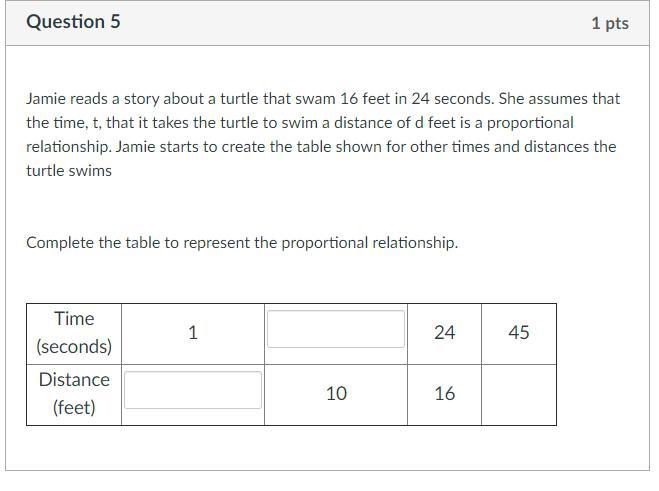Click the 16 feet table cell
The height and width of the screenshot is (491, 659).
[x=445, y=394]
